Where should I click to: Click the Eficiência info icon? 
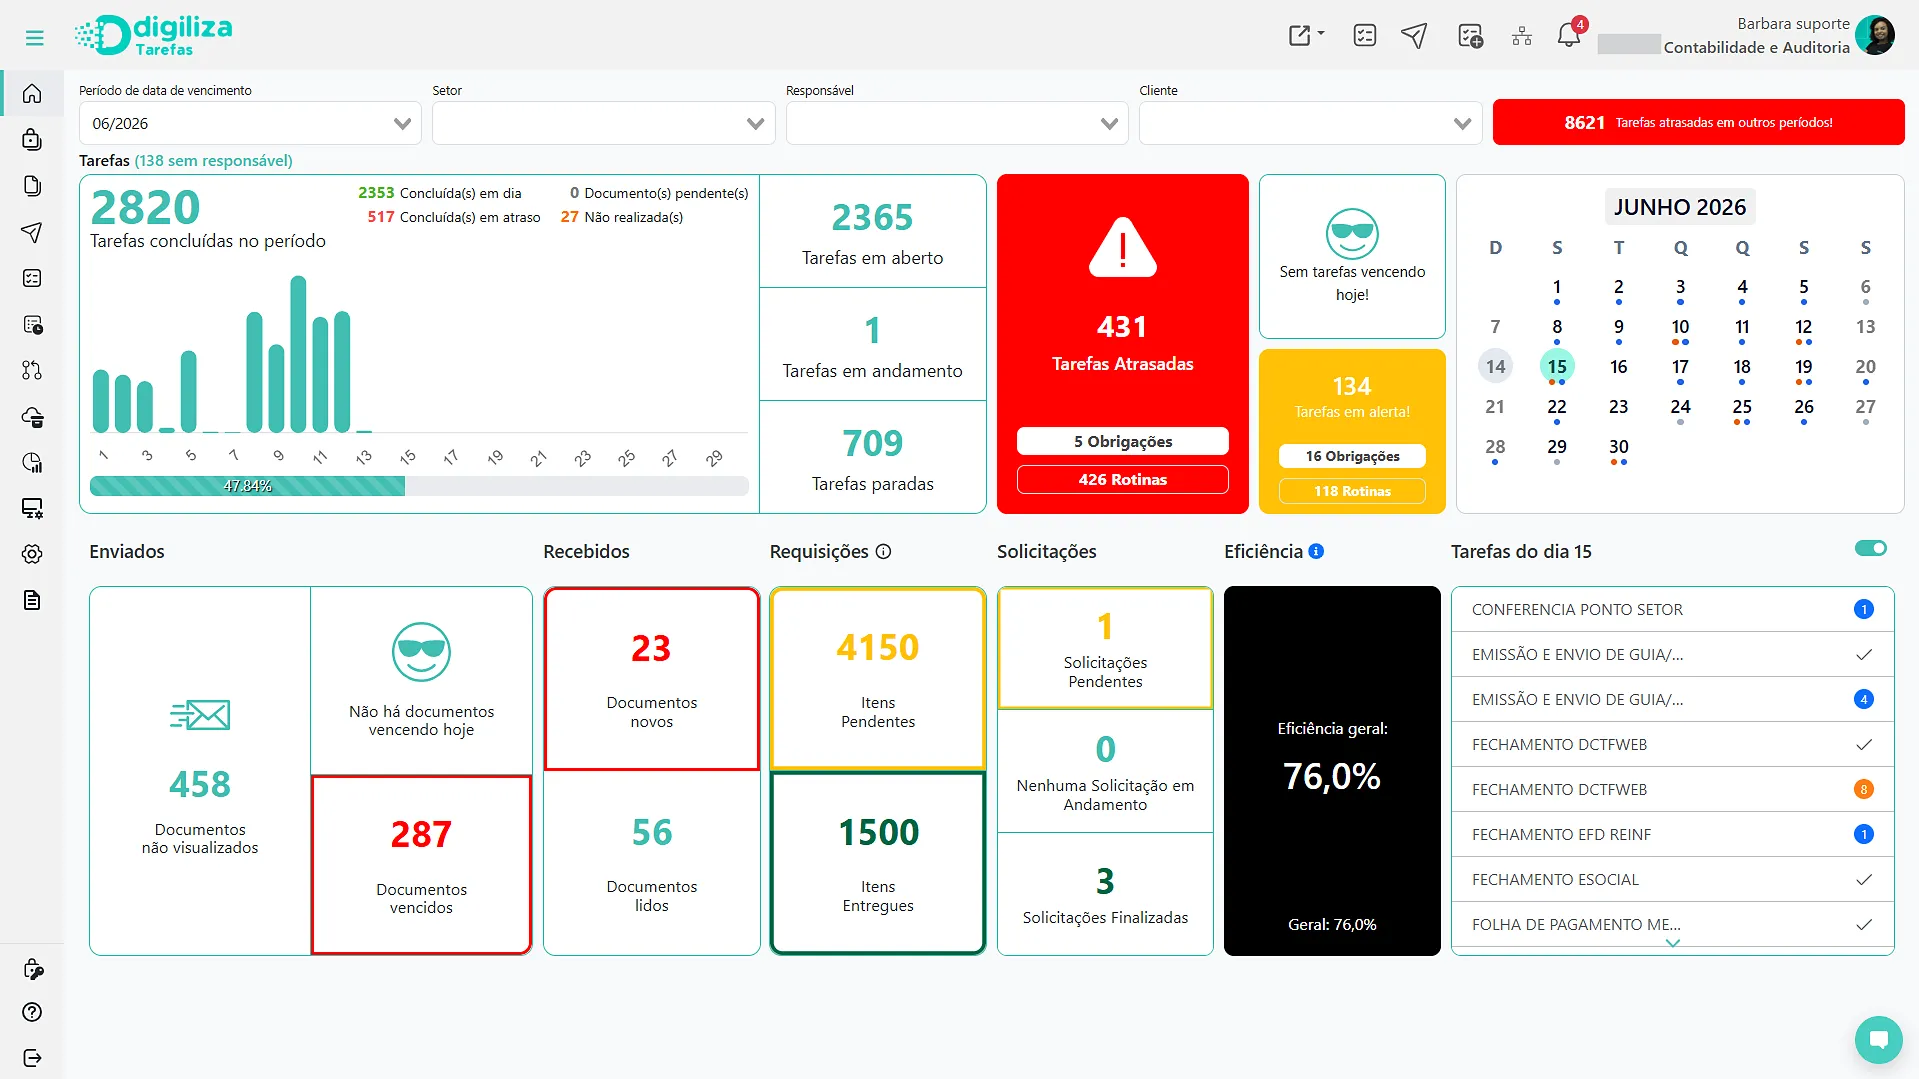1316,551
